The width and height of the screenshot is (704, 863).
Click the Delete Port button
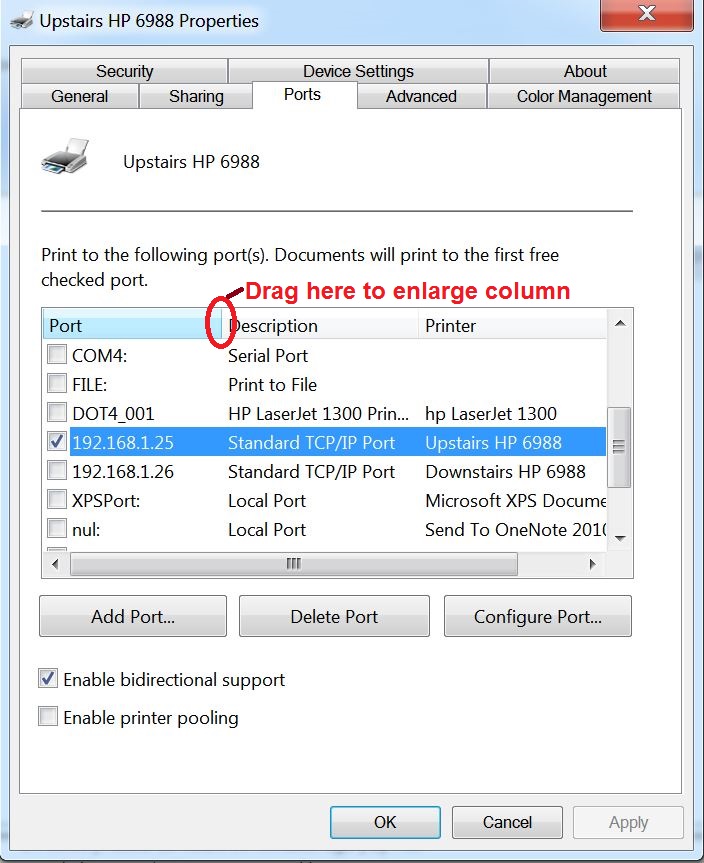tap(334, 616)
